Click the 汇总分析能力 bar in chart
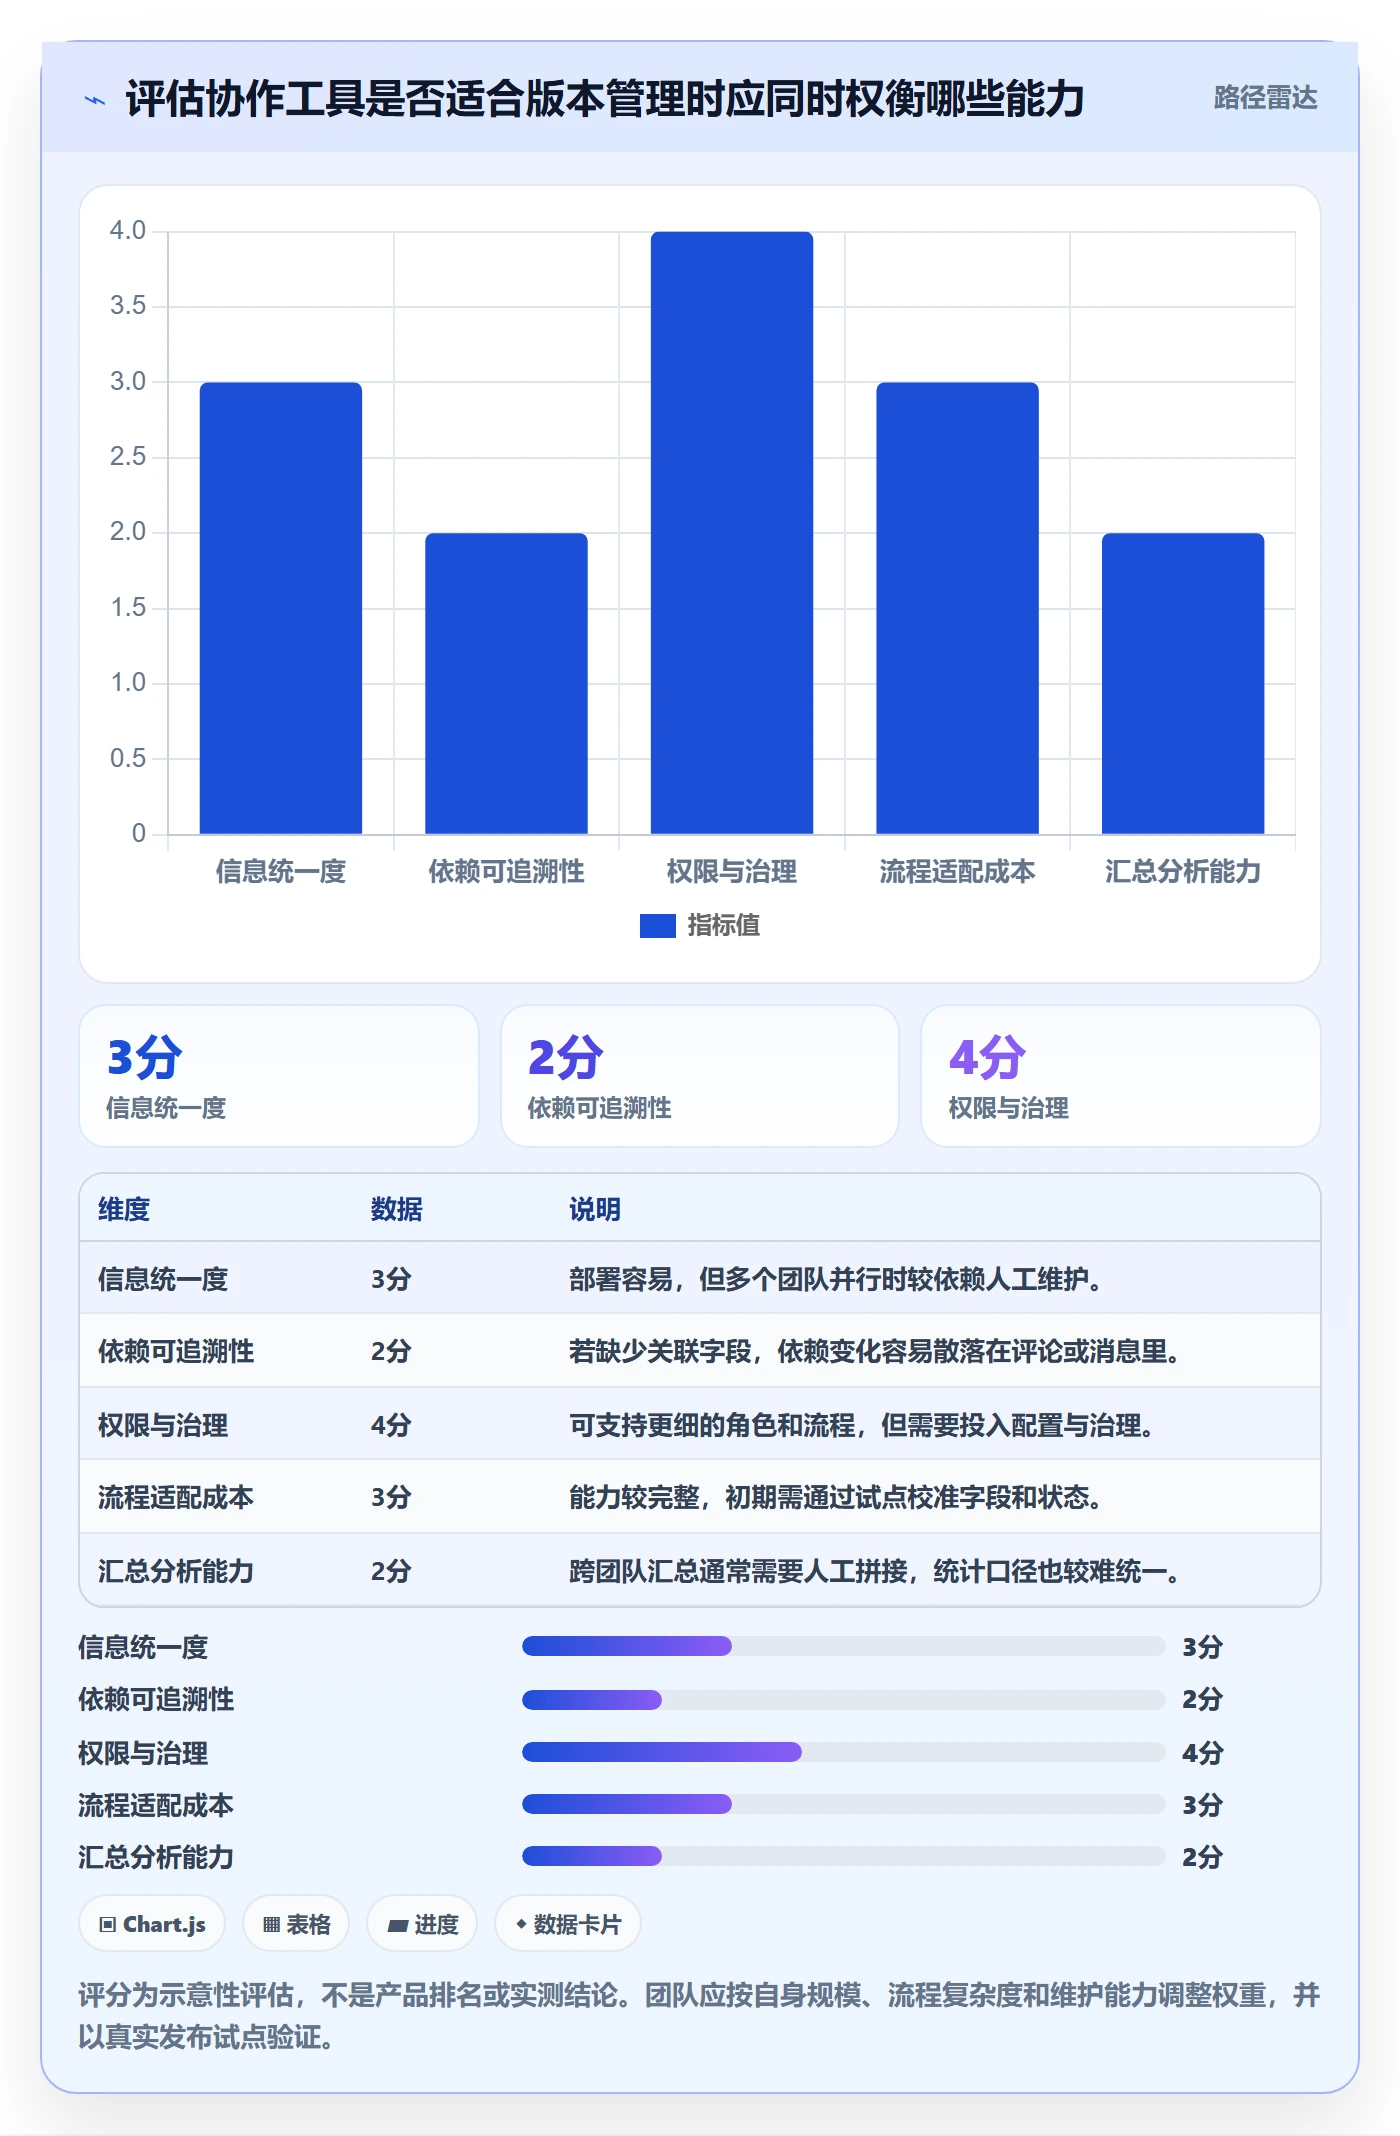 tap(1183, 683)
